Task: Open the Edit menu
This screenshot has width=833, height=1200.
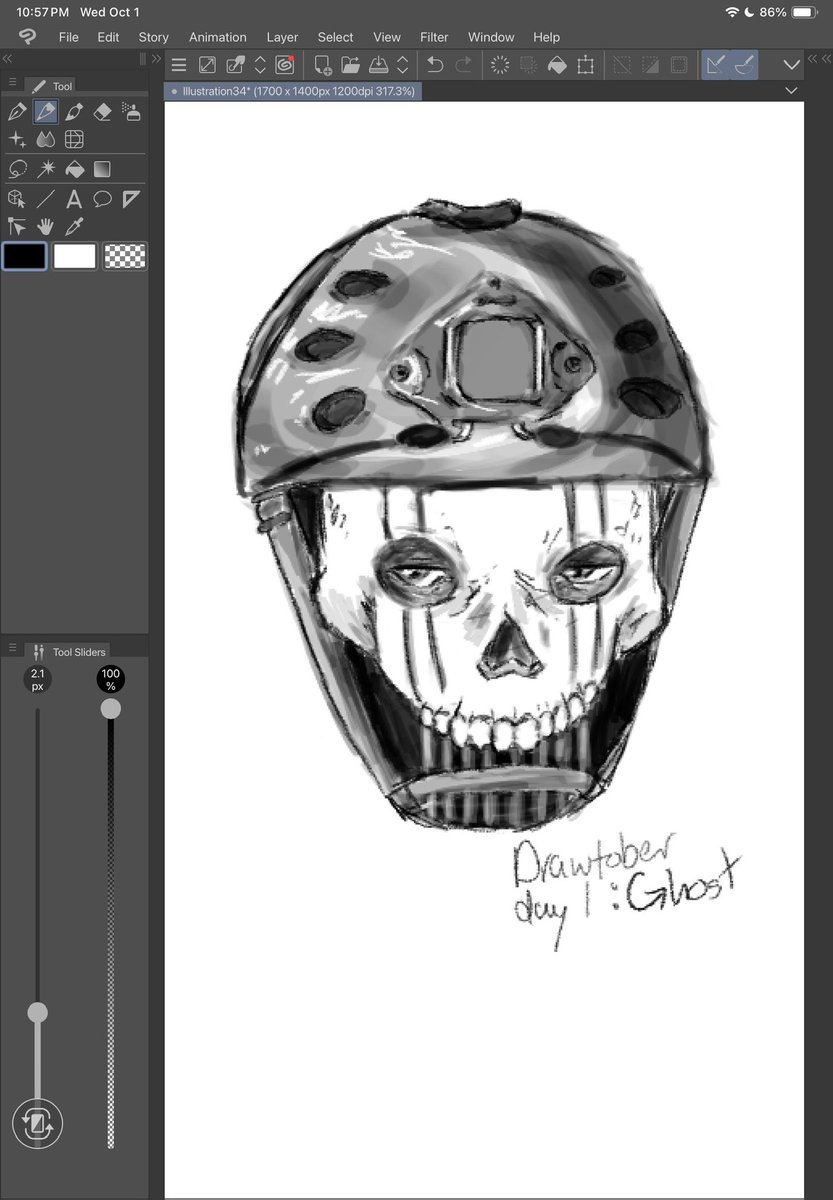Action: 108,37
